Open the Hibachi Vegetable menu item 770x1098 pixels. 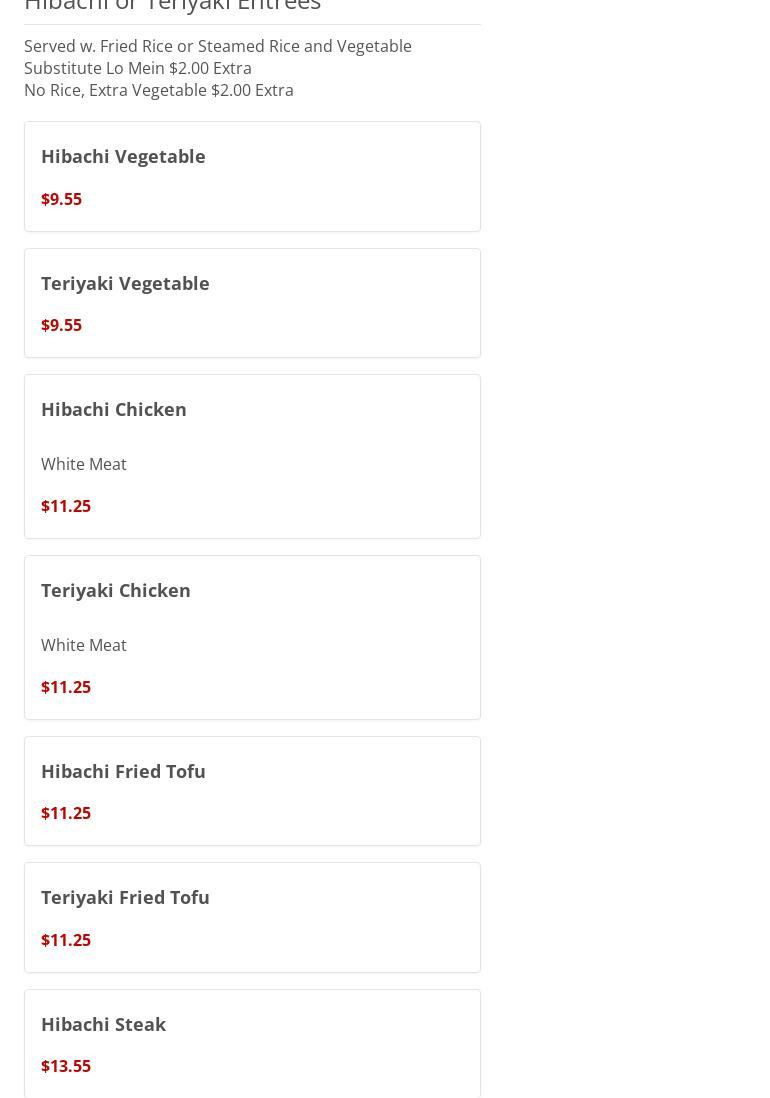(x=123, y=156)
